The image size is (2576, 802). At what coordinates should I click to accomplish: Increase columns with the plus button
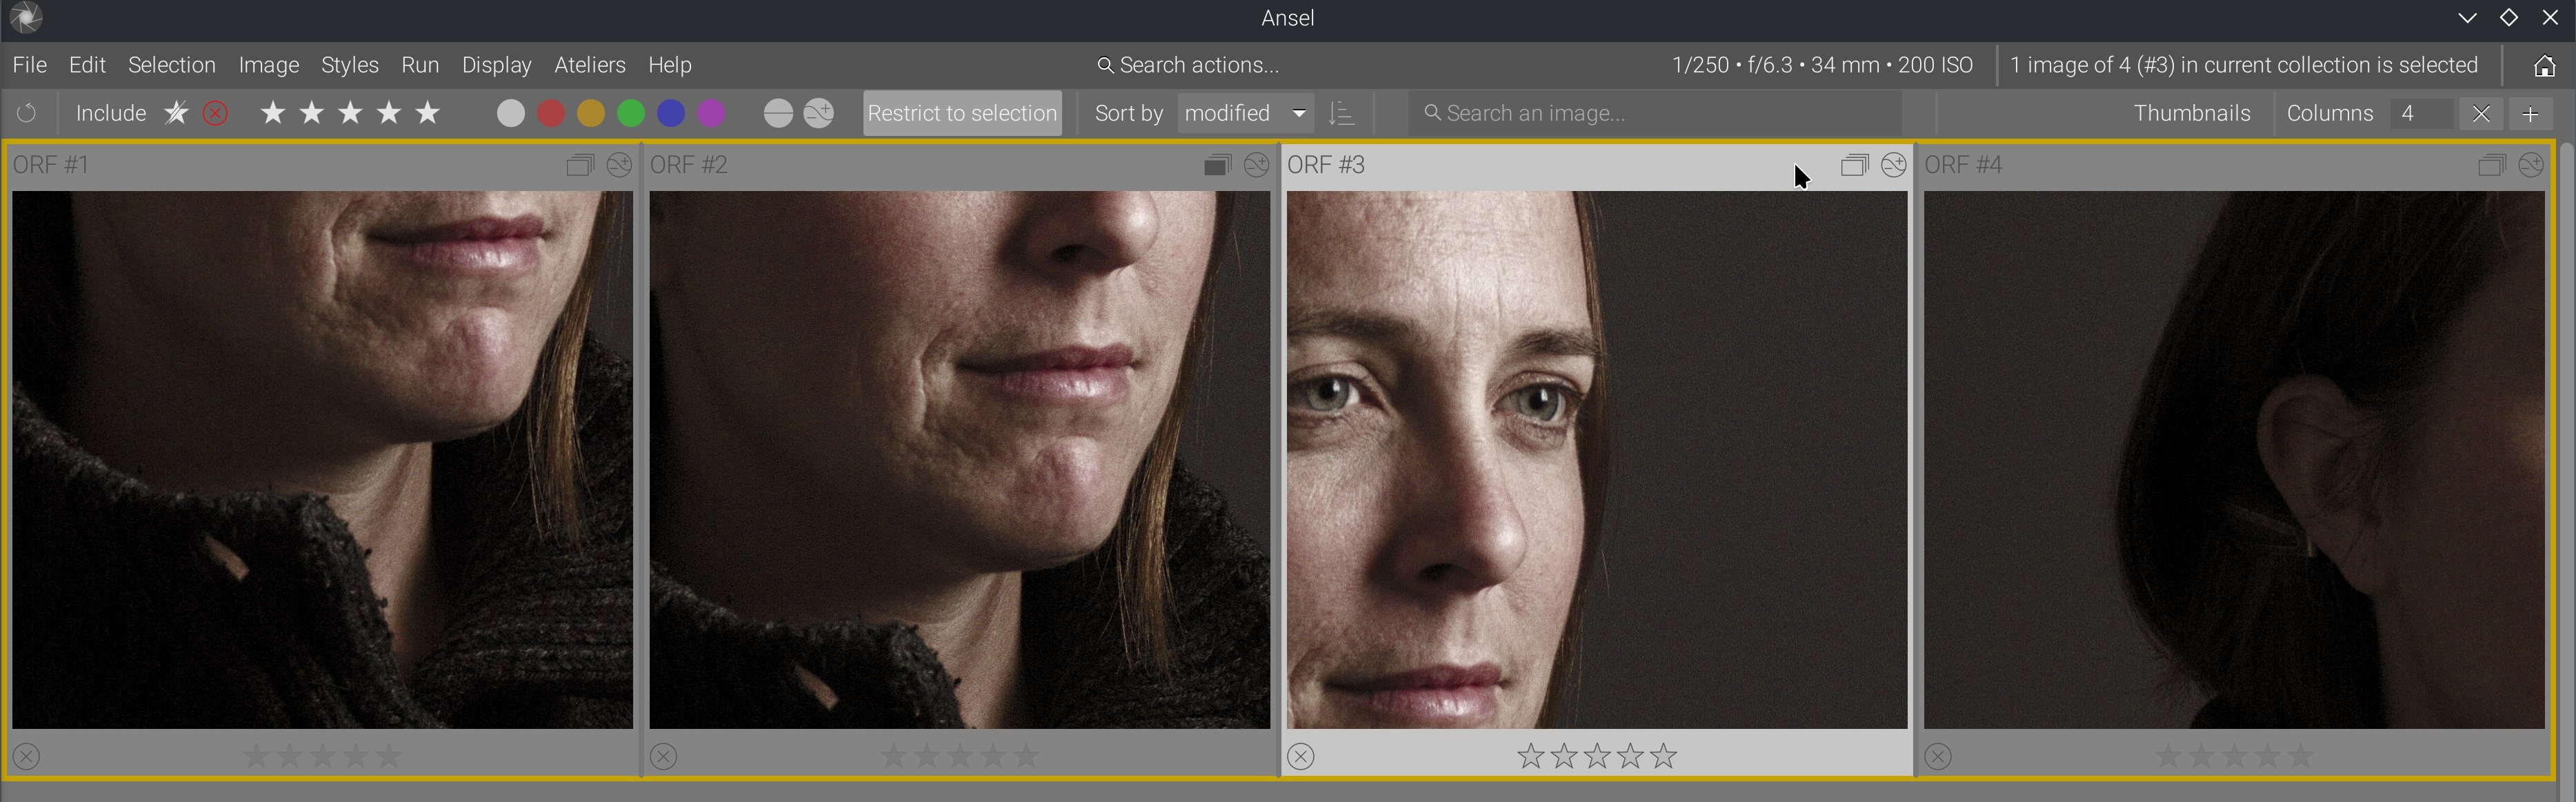[2530, 114]
